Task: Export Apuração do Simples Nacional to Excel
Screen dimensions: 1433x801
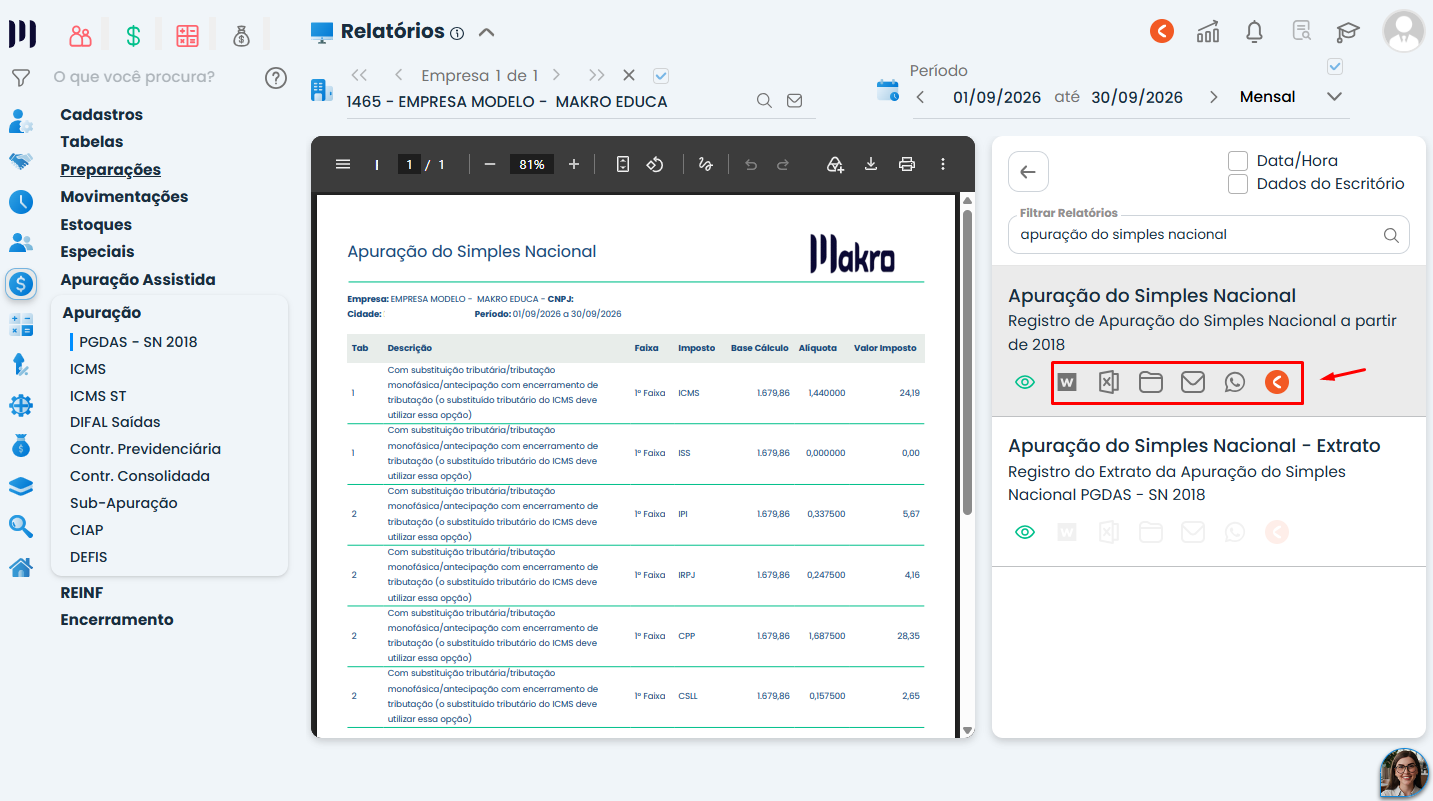Action: 1108,382
